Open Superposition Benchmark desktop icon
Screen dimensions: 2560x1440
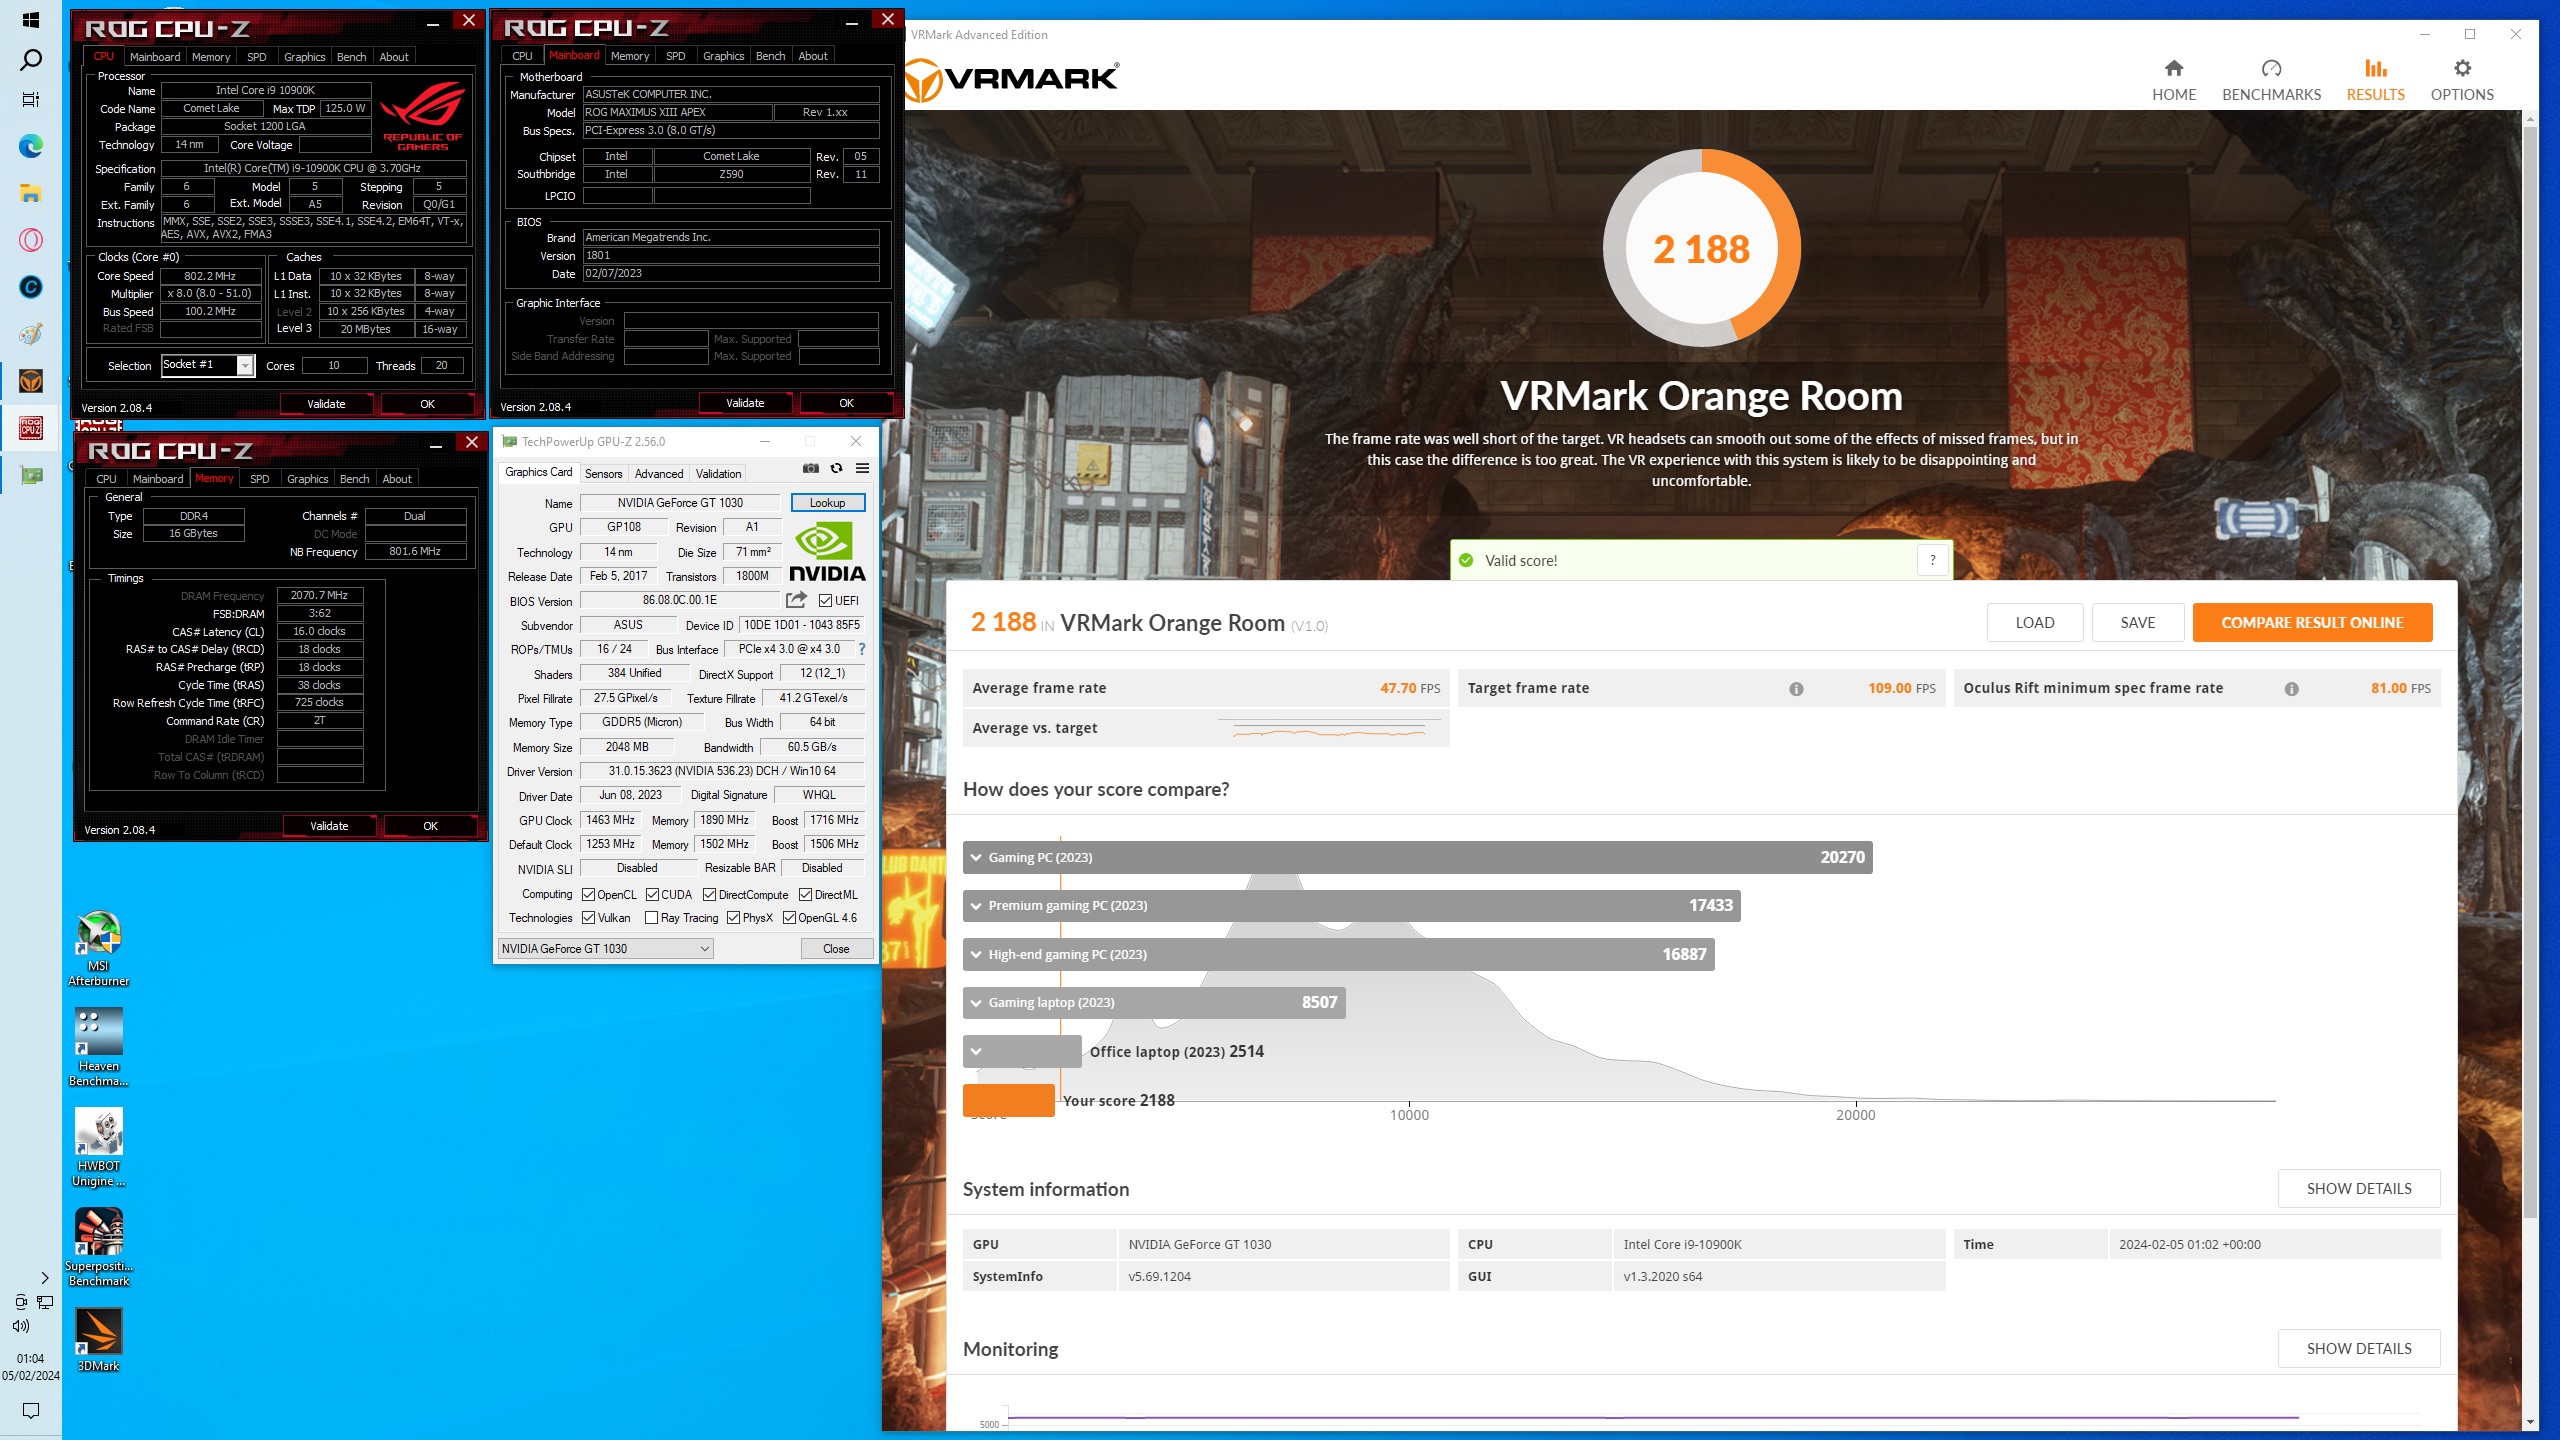tap(99, 1246)
